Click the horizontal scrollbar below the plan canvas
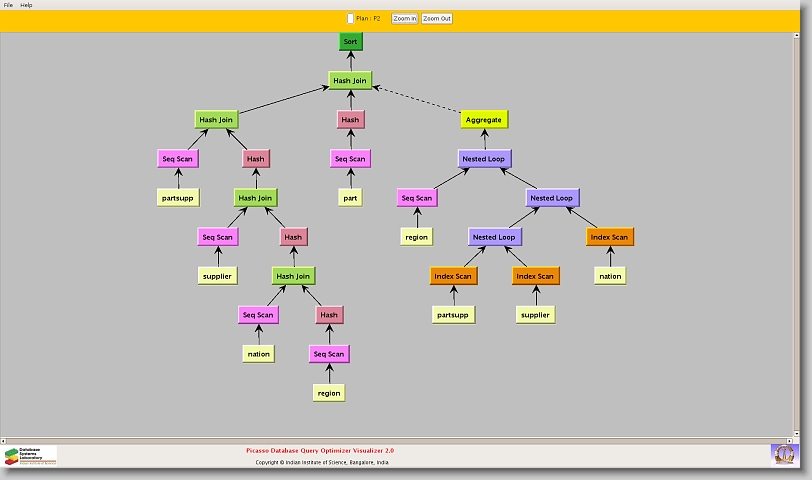 [400, 437]
